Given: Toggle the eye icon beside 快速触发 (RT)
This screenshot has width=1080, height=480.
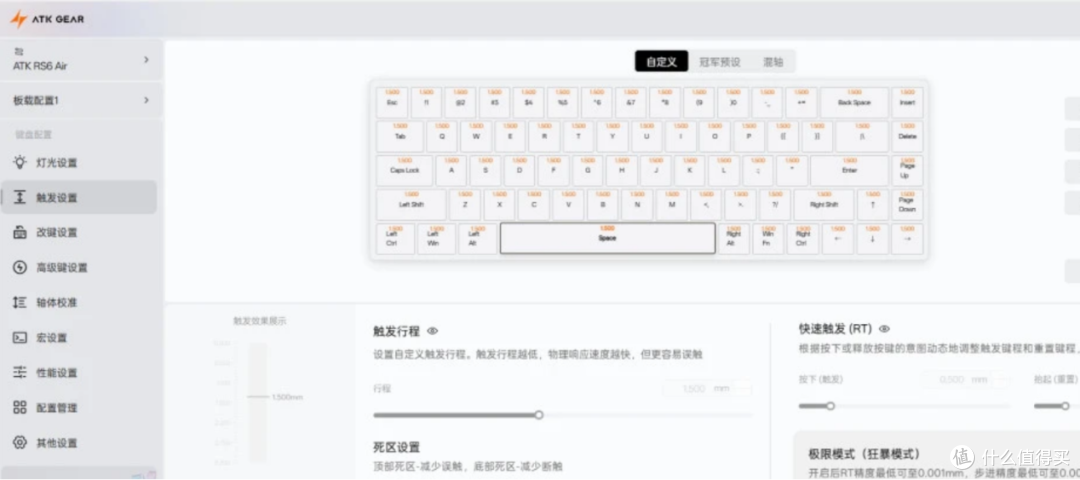Looking at the screenshot, I should 885,328.
